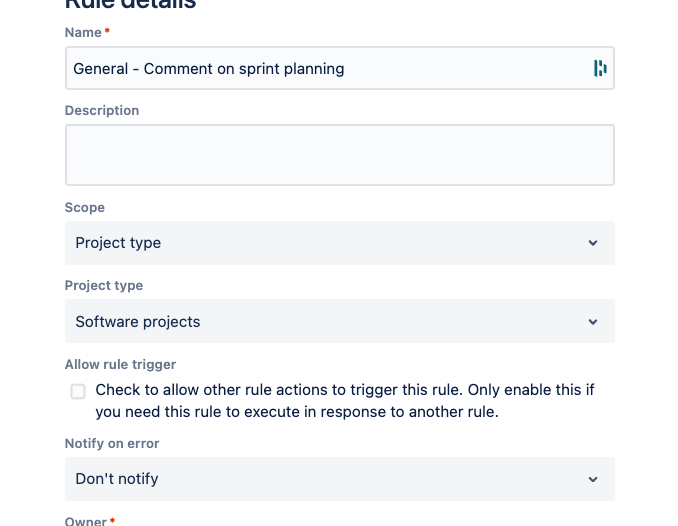Click the Project type field label
Viewport: 678px width, 526px height.
click(104, 286)
